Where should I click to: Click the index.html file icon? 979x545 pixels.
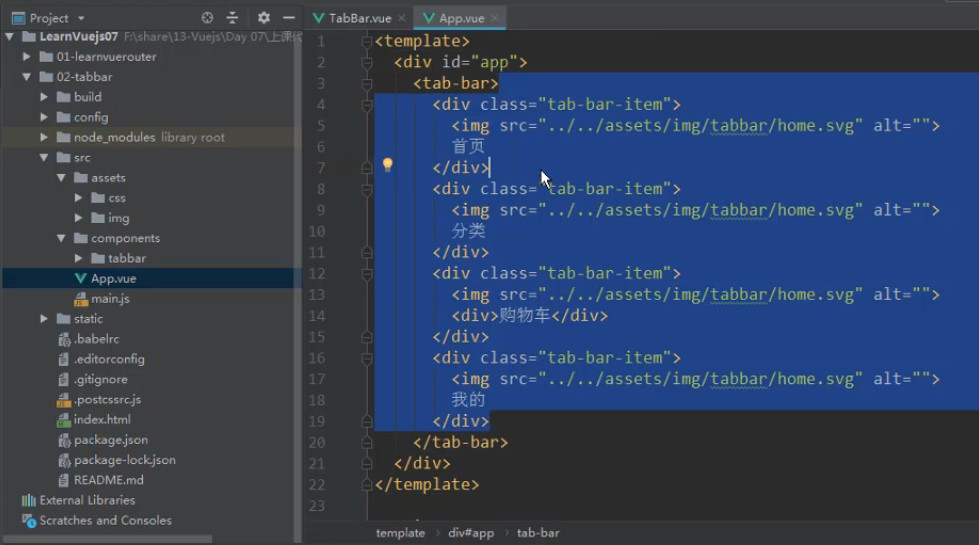(x=63, y=420)
